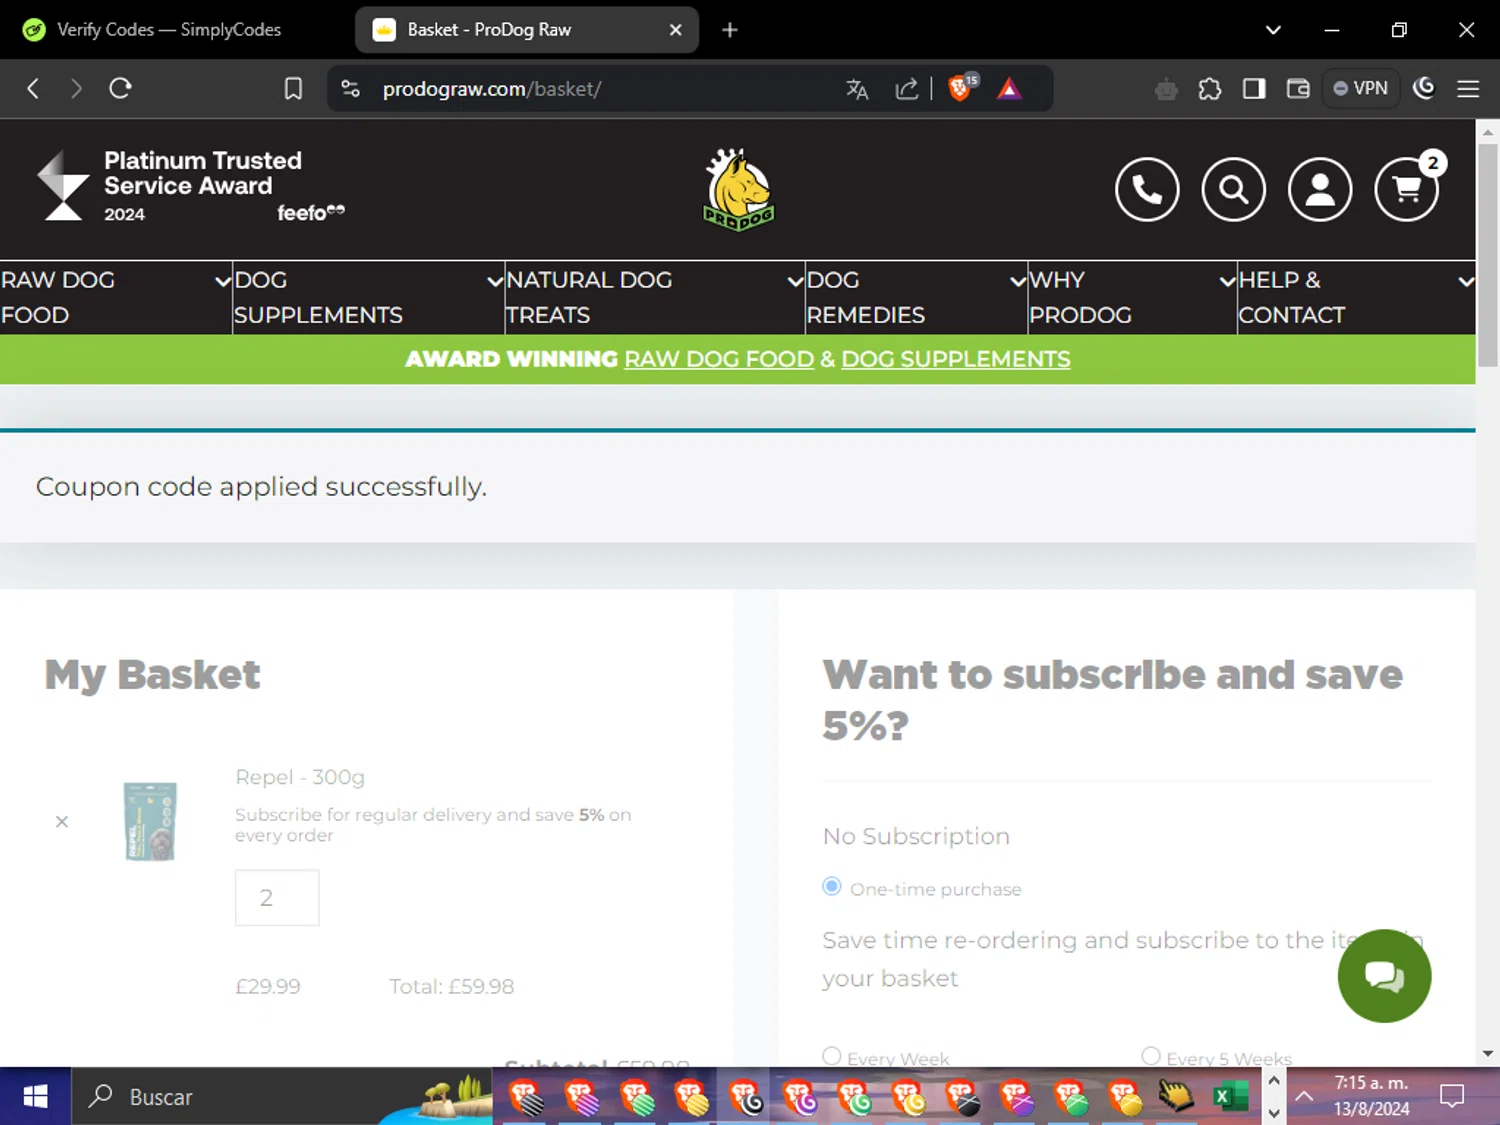The width and height of the screenshot is (1500, 1125).
Task: Select Every 5 Weeks subscription option
Action: tap(1151, 1056)
